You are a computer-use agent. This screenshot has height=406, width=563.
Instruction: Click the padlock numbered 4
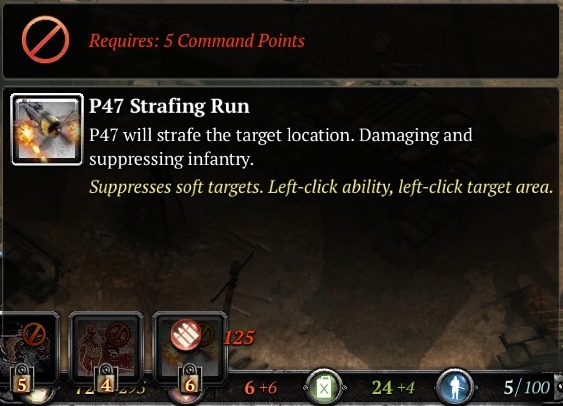coord(106,380)
